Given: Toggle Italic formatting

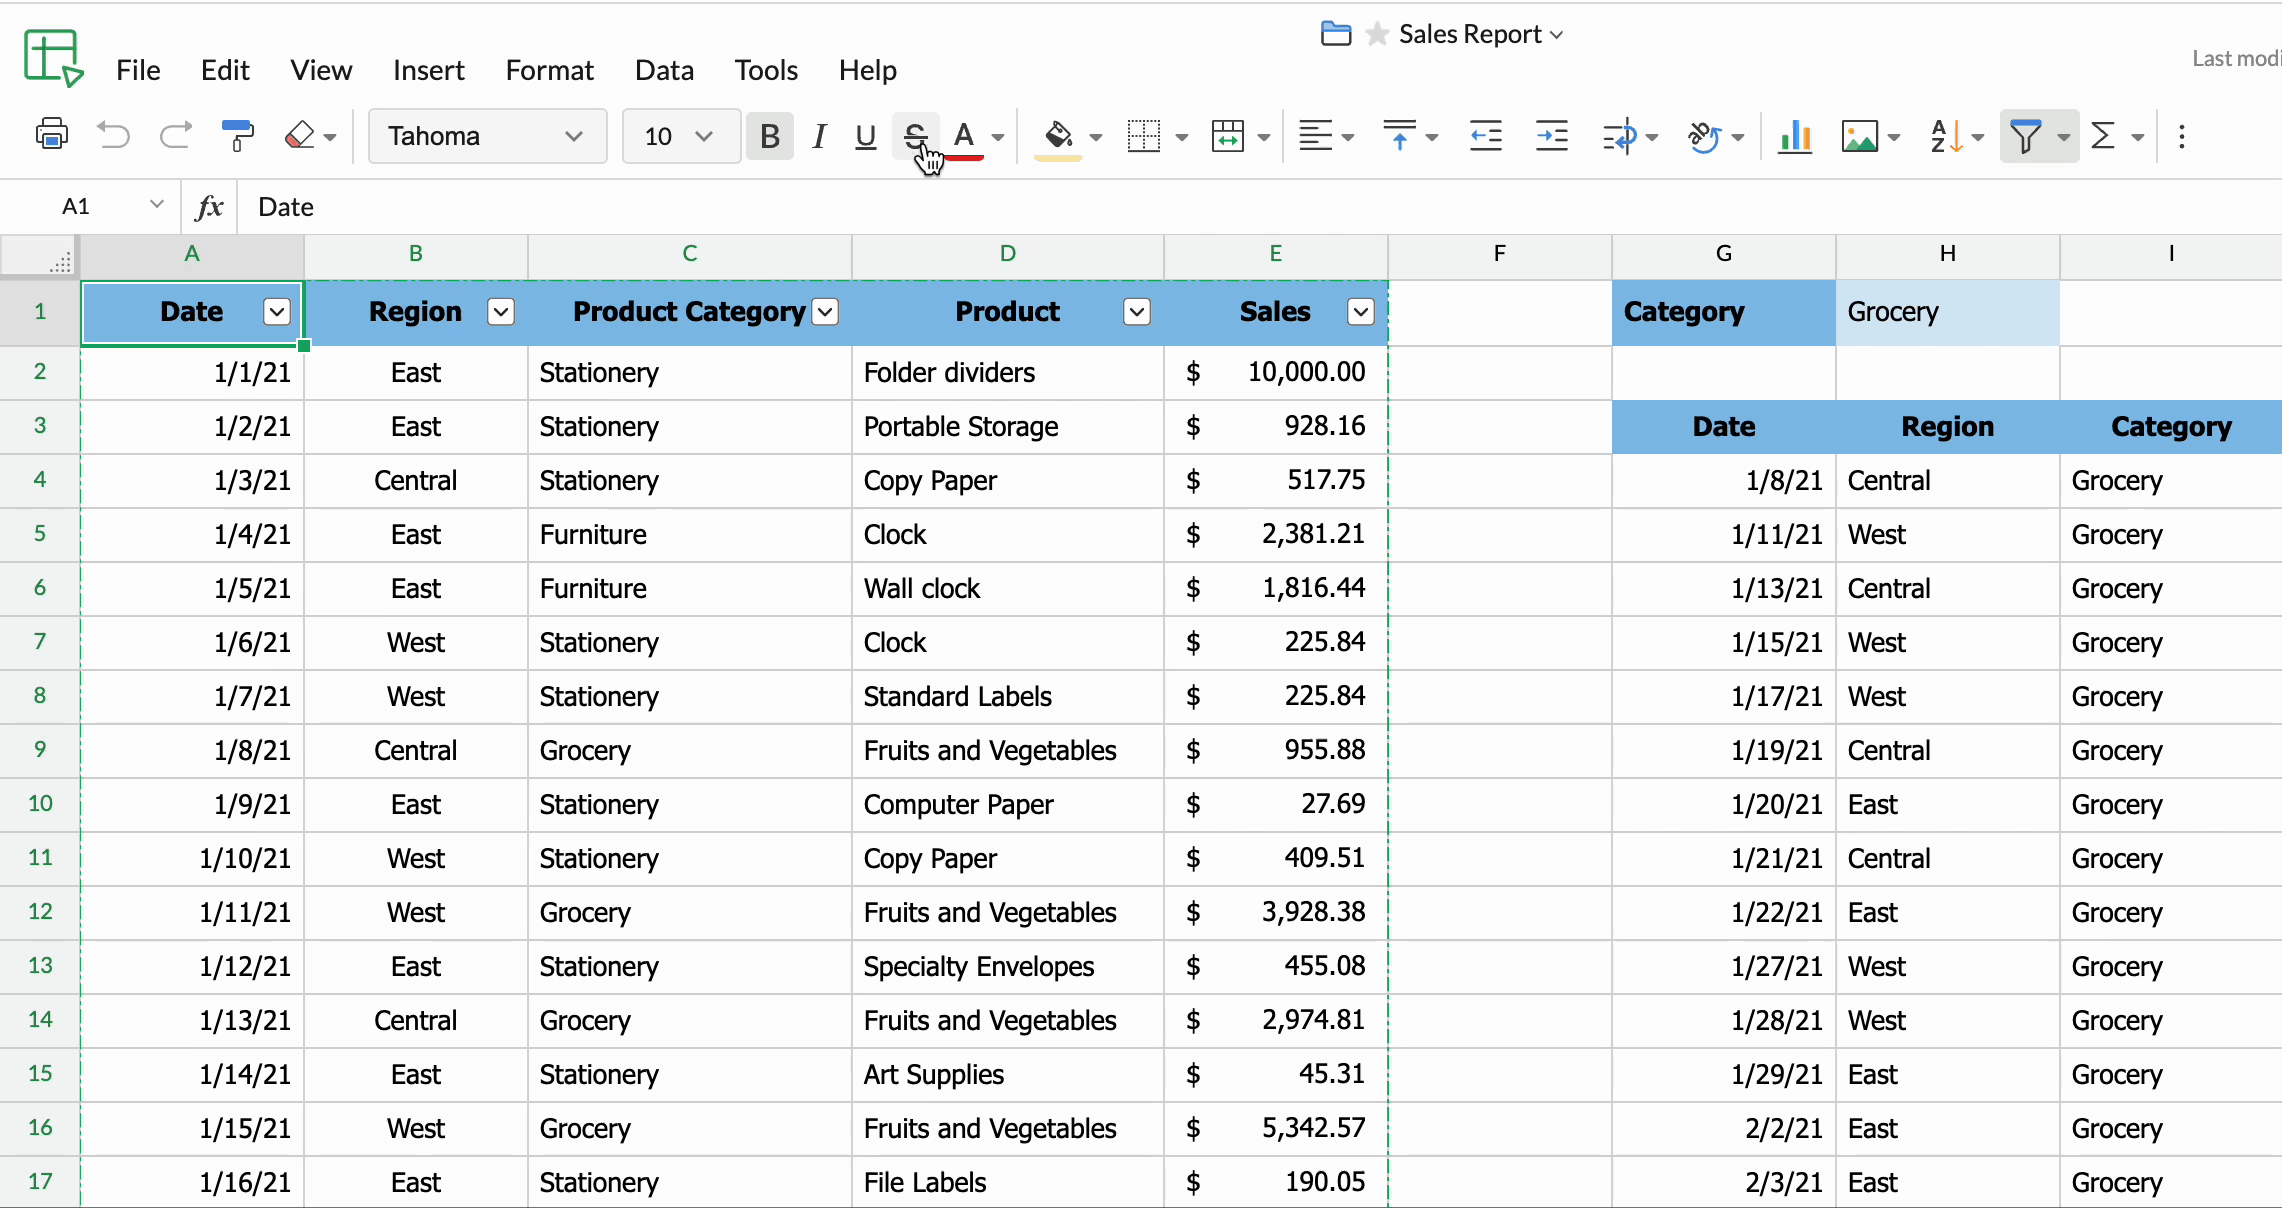Looking at the screenshot, I should pos(819,135).
